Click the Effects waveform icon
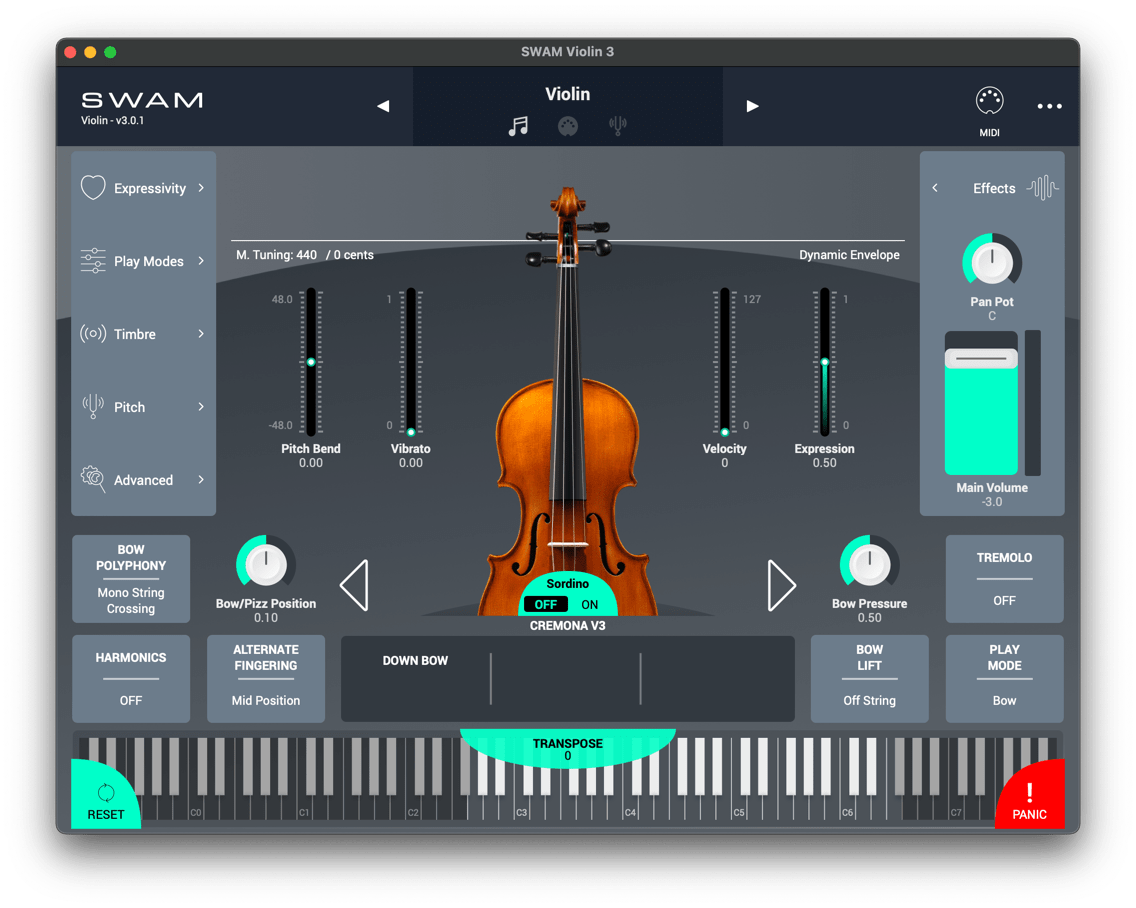Image resolution: width=1136 pixels, height=908 pixels. 1043,188
